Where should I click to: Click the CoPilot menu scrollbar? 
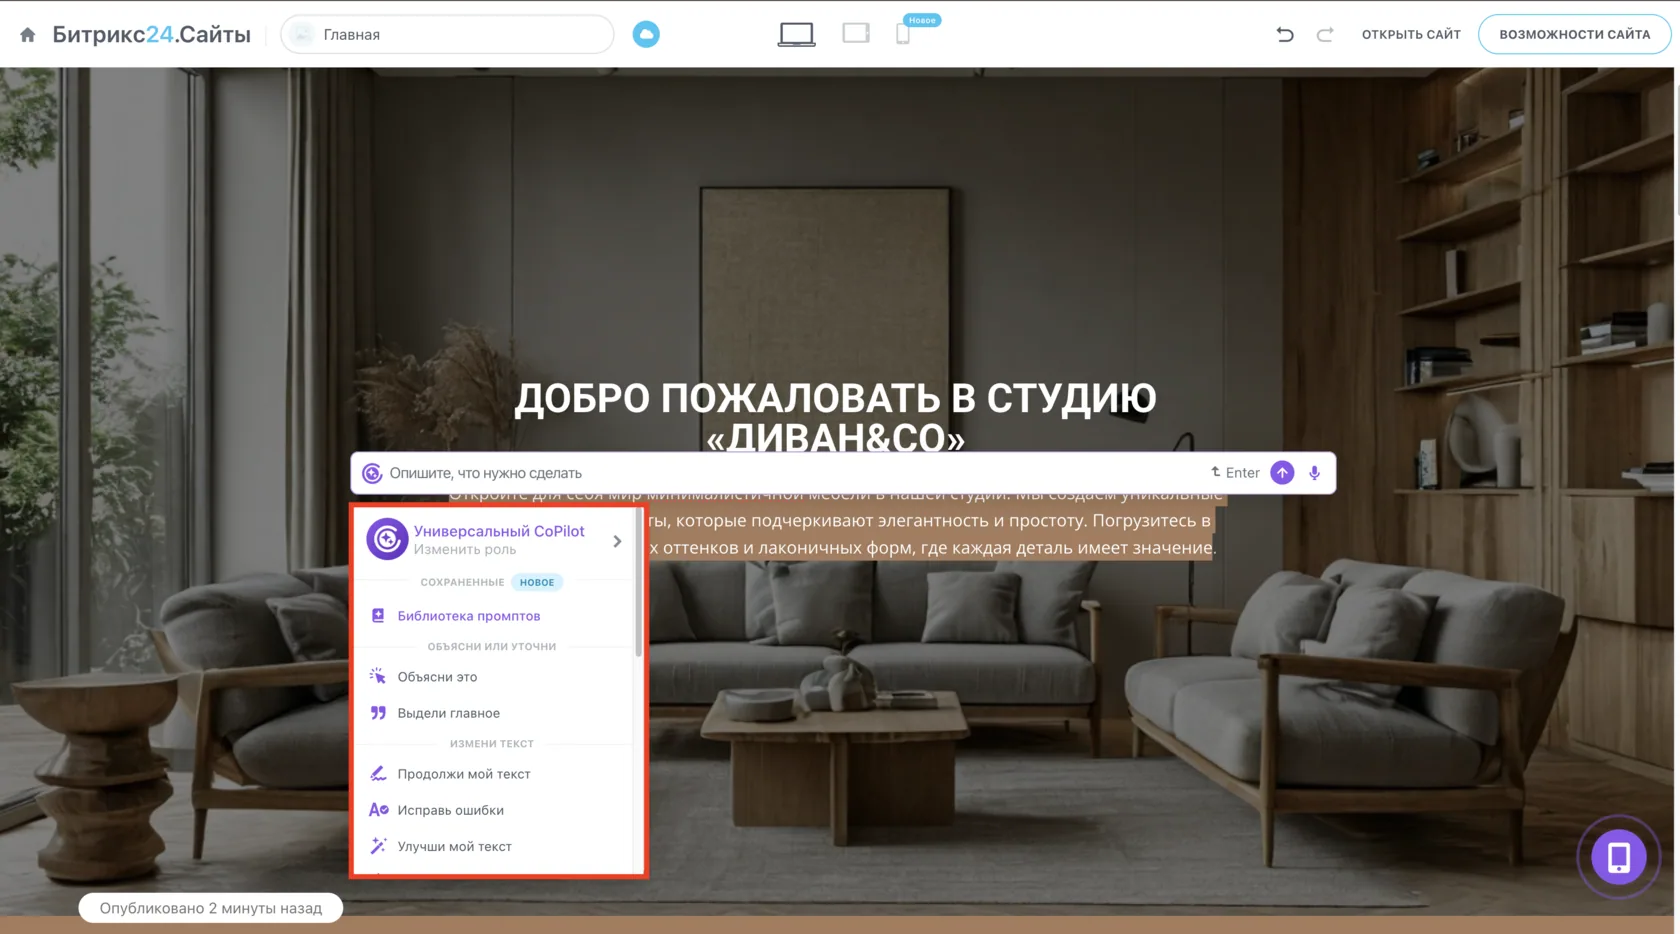pyautogui.click(x=638, y=583)
